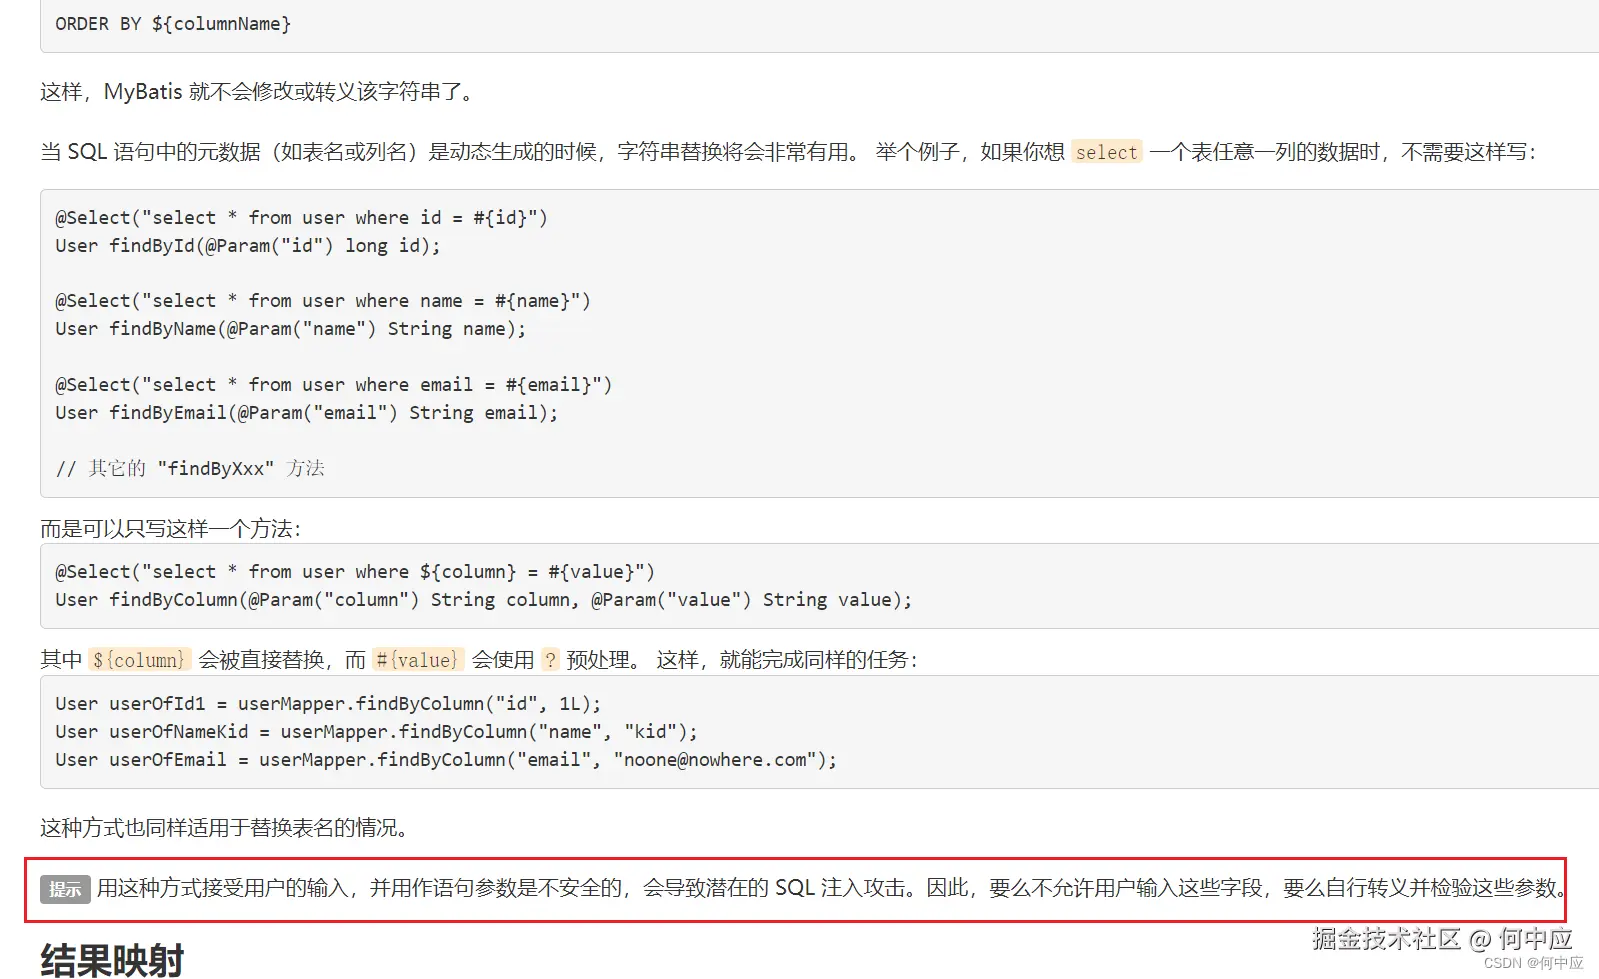The height and width of the screenshot is (979, 1599).
Task: Click the gray 提示 badge
Action: point(65,889)
